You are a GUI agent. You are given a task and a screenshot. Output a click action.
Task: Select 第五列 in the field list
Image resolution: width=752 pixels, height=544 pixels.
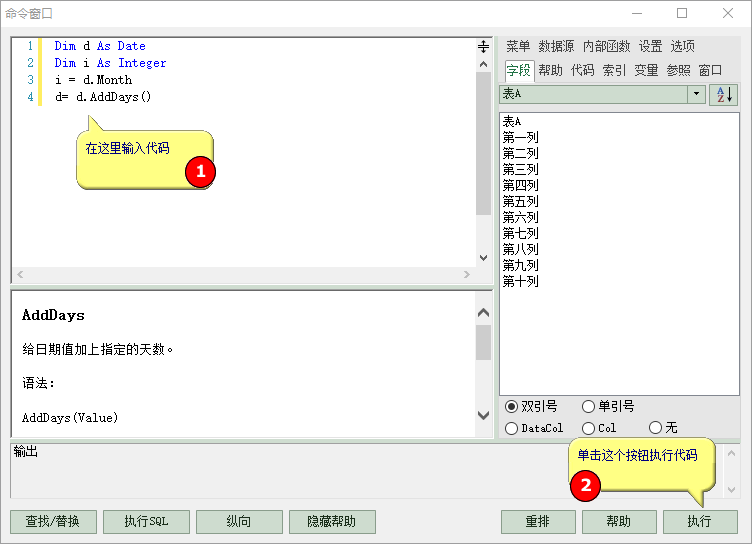520,201
